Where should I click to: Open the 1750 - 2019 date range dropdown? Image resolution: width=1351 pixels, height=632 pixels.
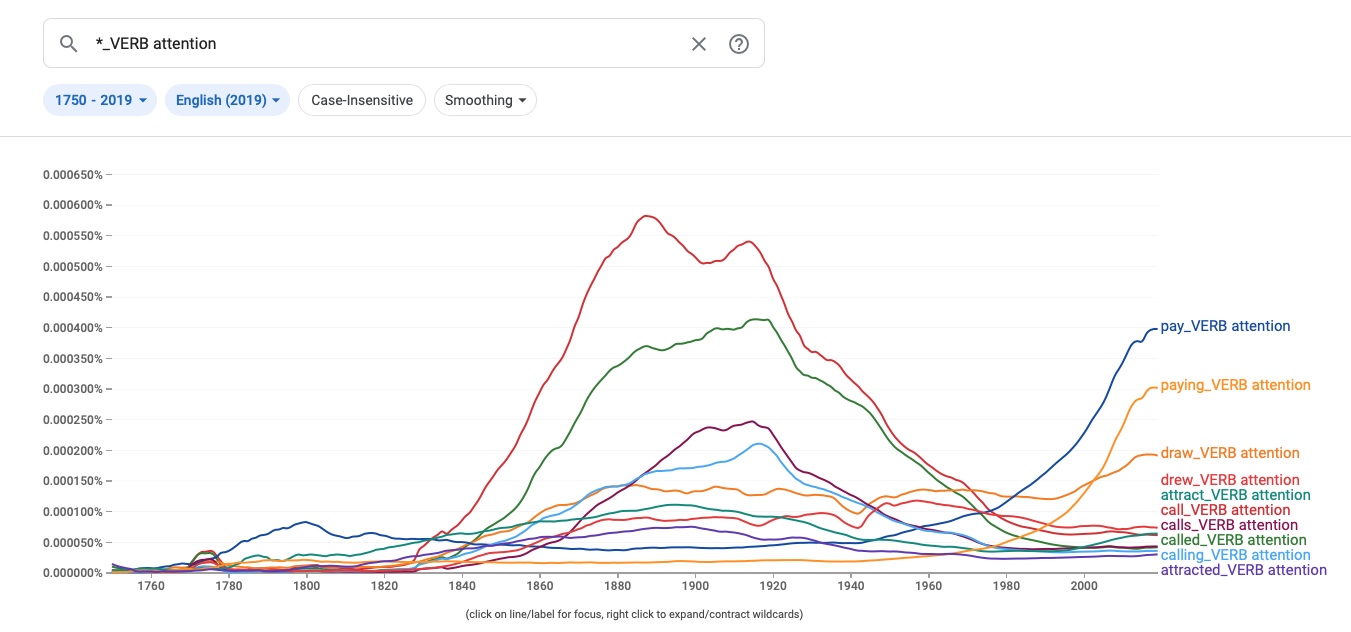pos(99,100)
